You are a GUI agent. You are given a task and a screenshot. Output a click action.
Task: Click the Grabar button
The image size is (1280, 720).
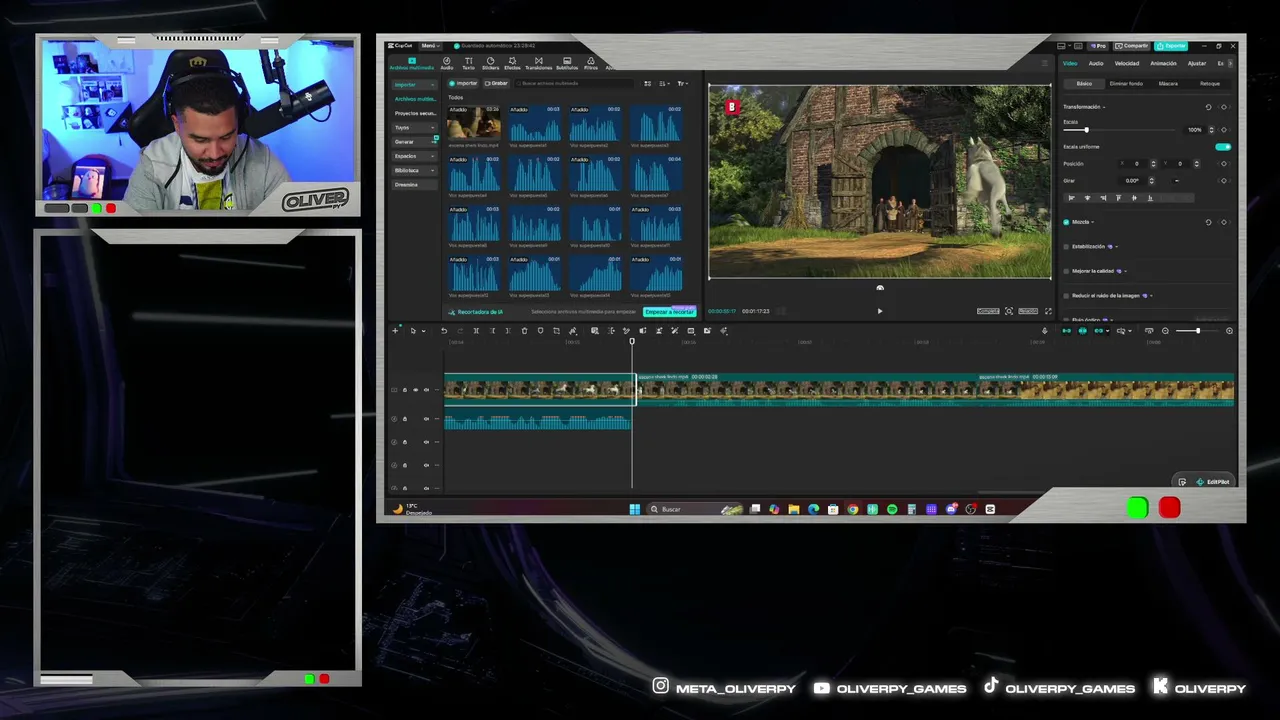point(497,83)
